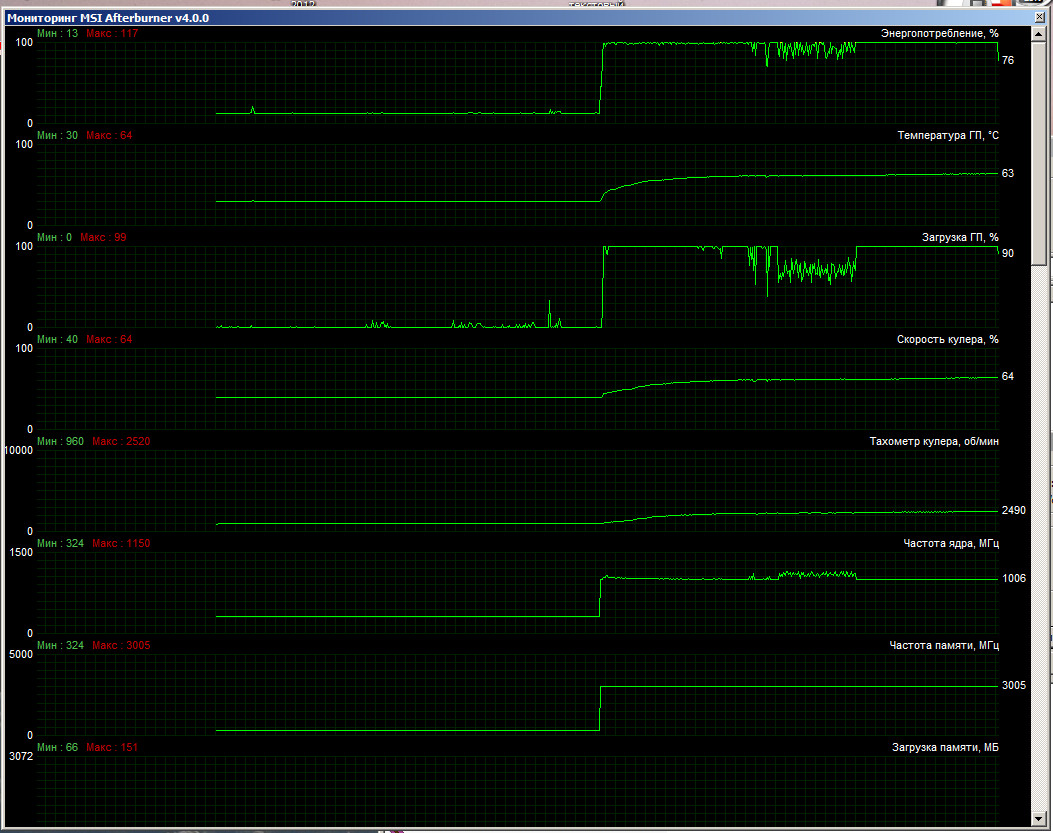Click the 'Загрузка памяти, МБ' graph label
1053x833 pixels.
[945, 748]
